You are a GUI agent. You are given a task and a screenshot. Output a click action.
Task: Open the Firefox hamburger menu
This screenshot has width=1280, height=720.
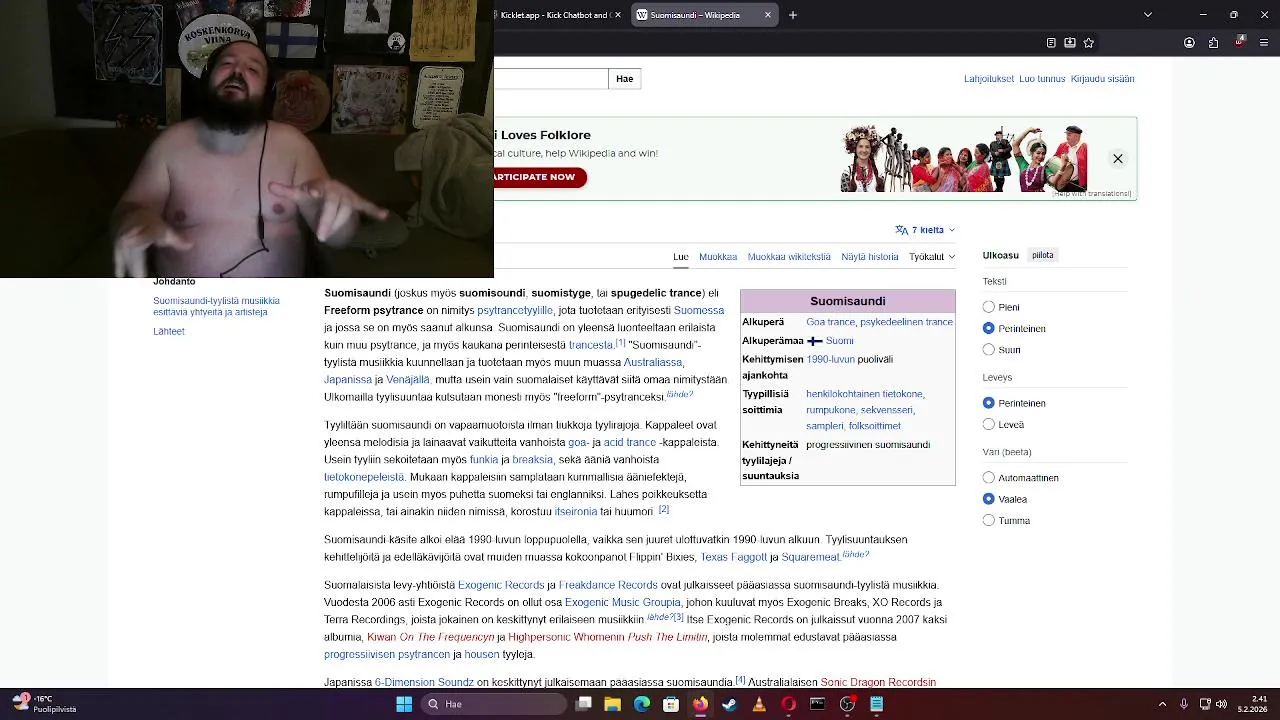click(x=1263, y=43)
